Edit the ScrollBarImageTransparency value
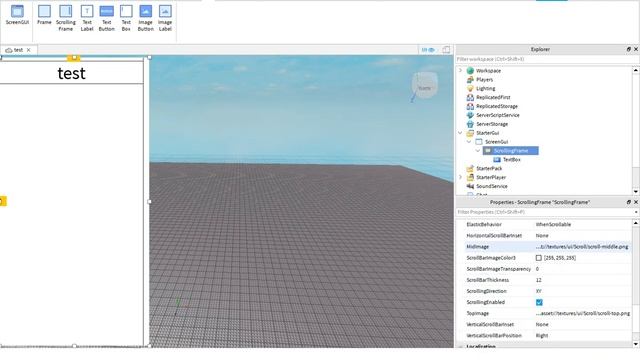 pos(583,269)
